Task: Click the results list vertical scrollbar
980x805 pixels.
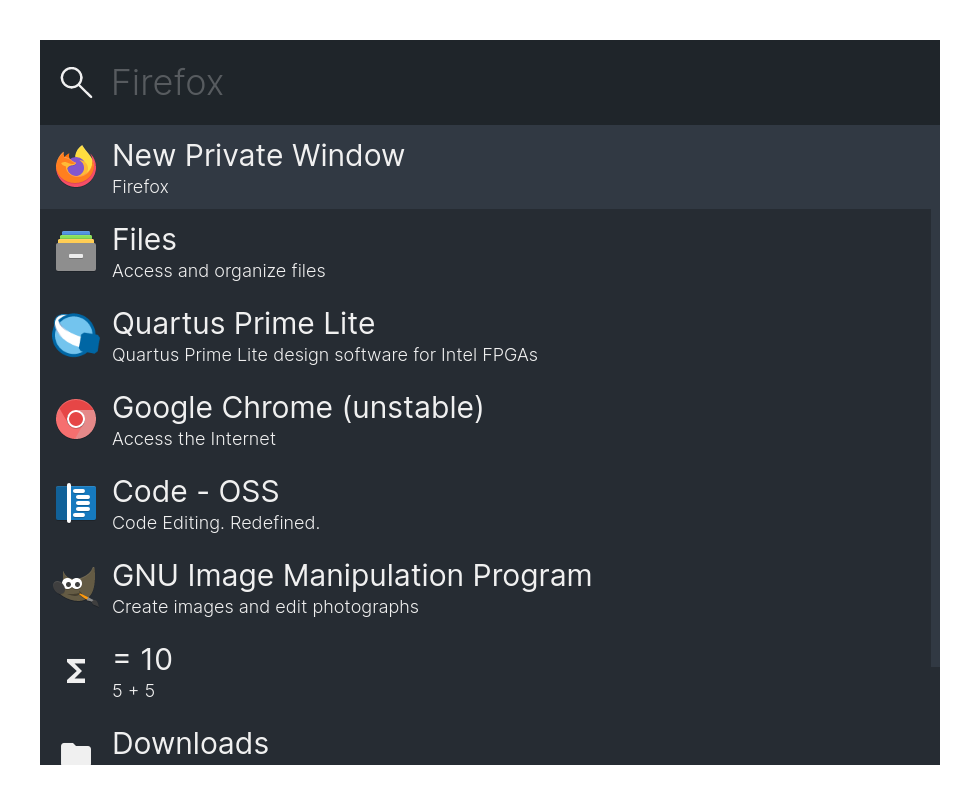Action: (x=935, y=438)
